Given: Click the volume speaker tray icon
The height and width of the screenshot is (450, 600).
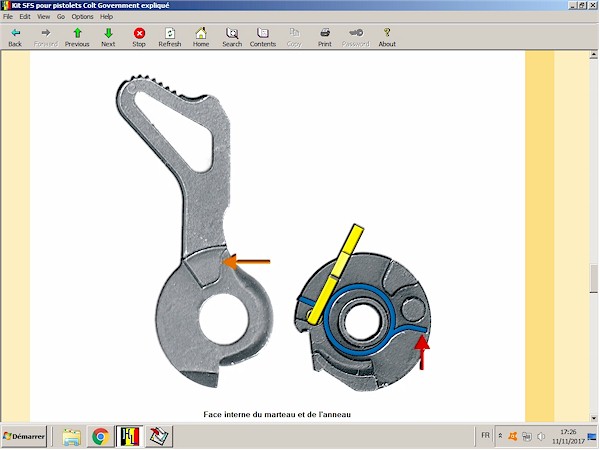Looking at the screenshot, I should [x=541, y=436].
